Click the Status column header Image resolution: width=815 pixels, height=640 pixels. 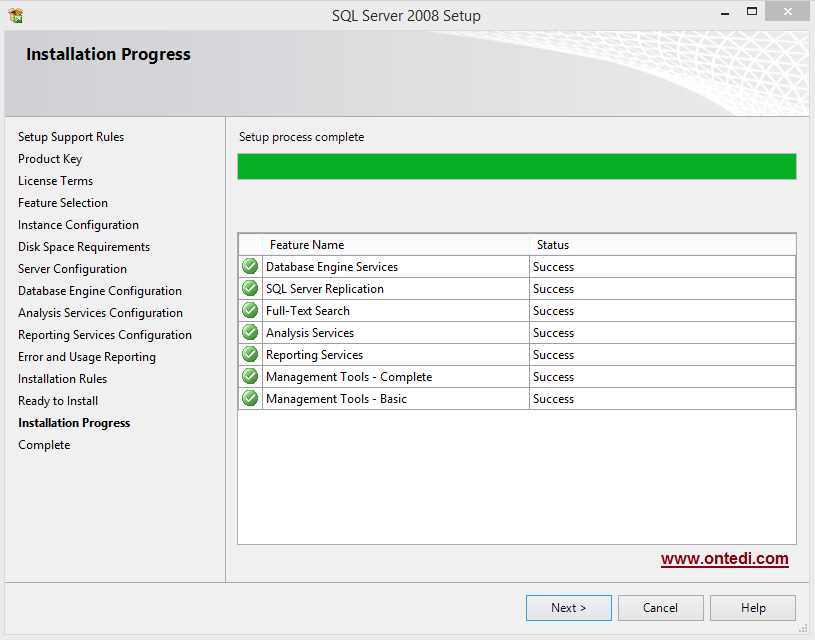tap(663, 244)
